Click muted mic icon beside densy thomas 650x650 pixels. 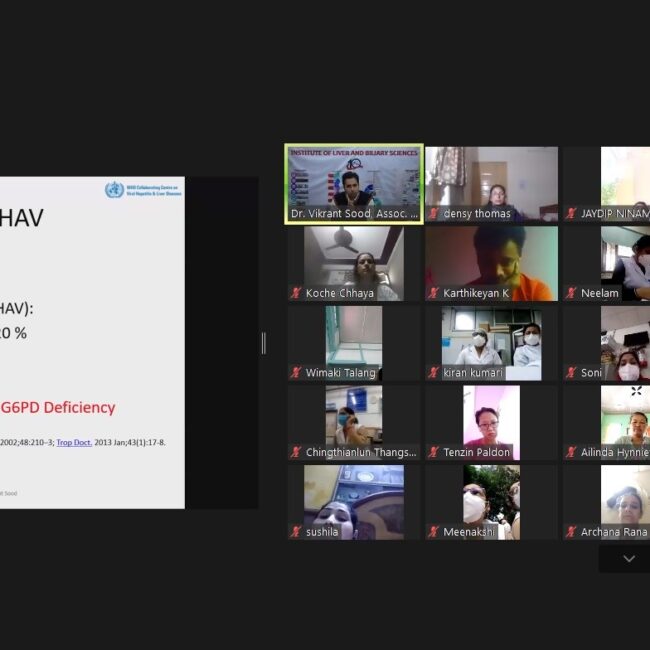click(x=434, y=214)
